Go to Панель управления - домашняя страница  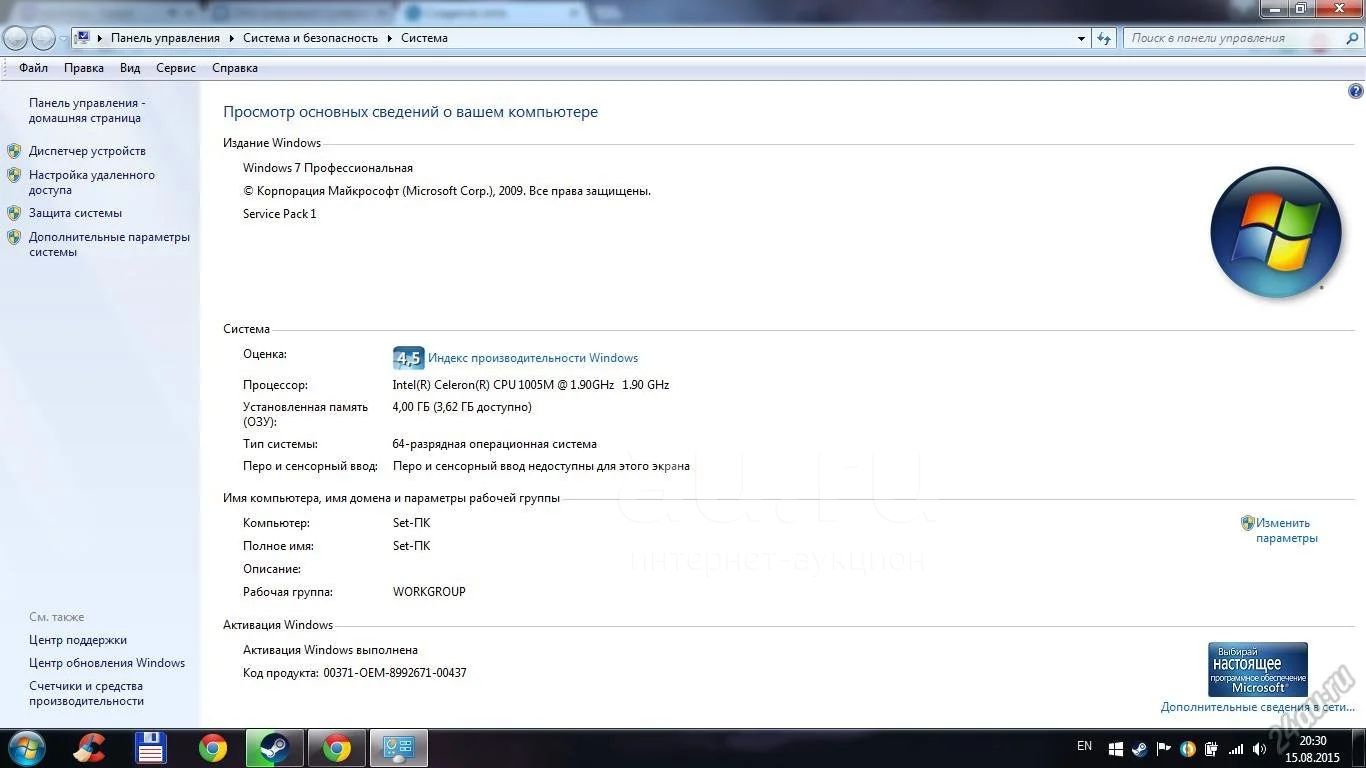(87, 110)
